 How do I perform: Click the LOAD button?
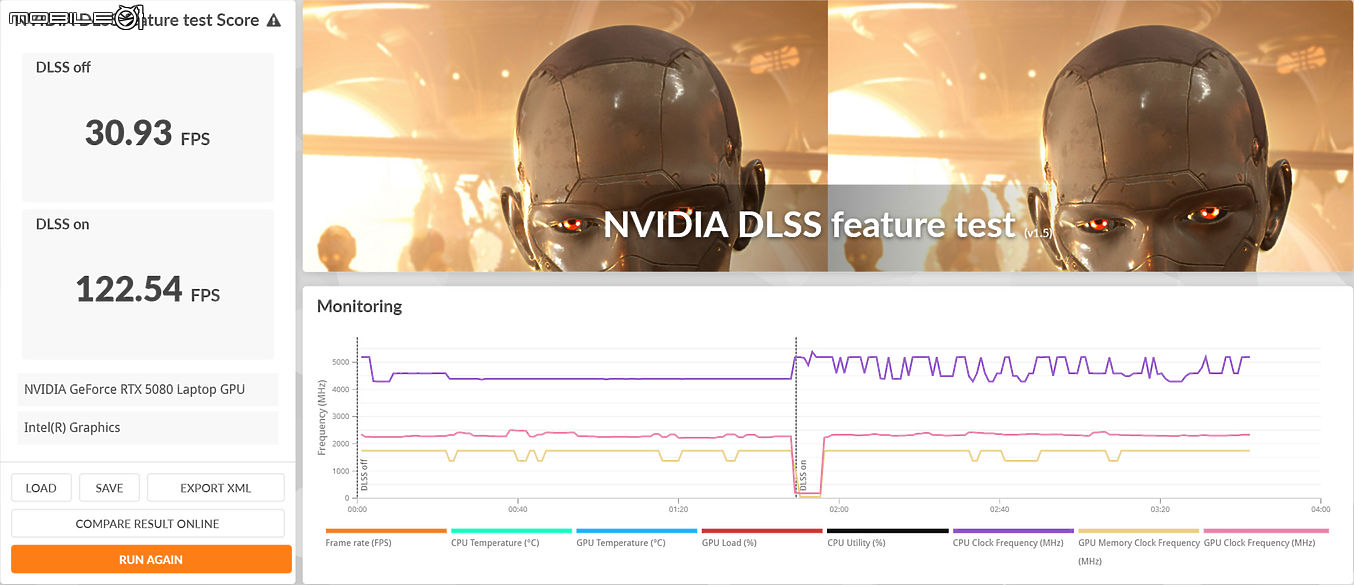[x=41, y=488]
